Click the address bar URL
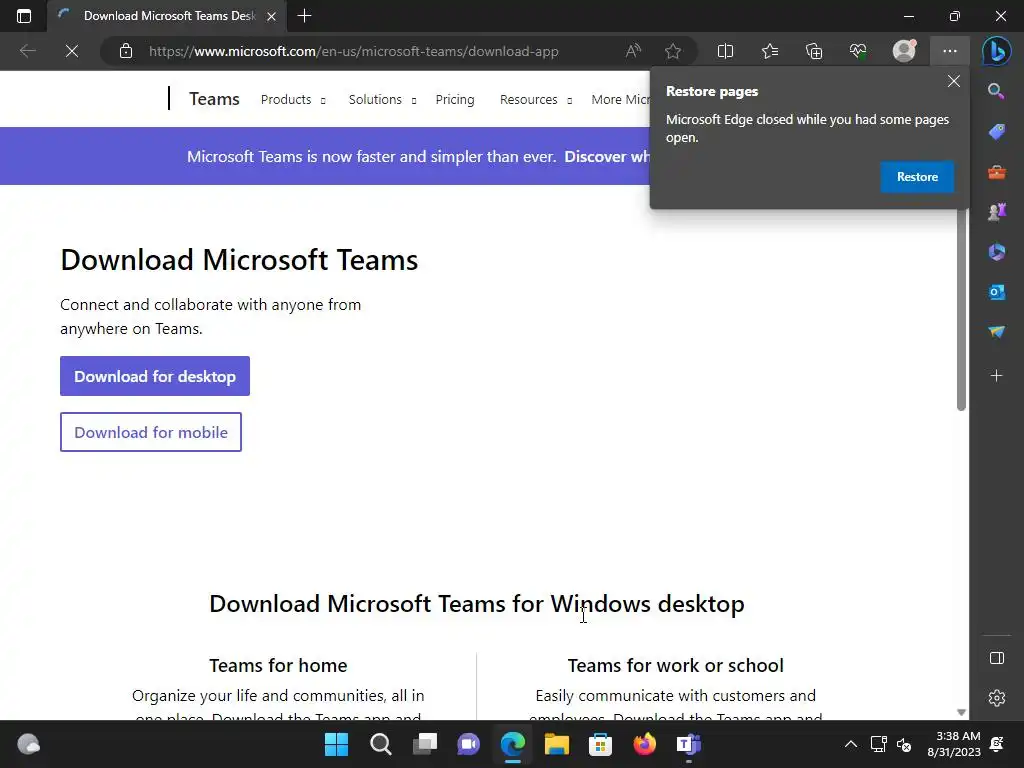 point(353,51)
